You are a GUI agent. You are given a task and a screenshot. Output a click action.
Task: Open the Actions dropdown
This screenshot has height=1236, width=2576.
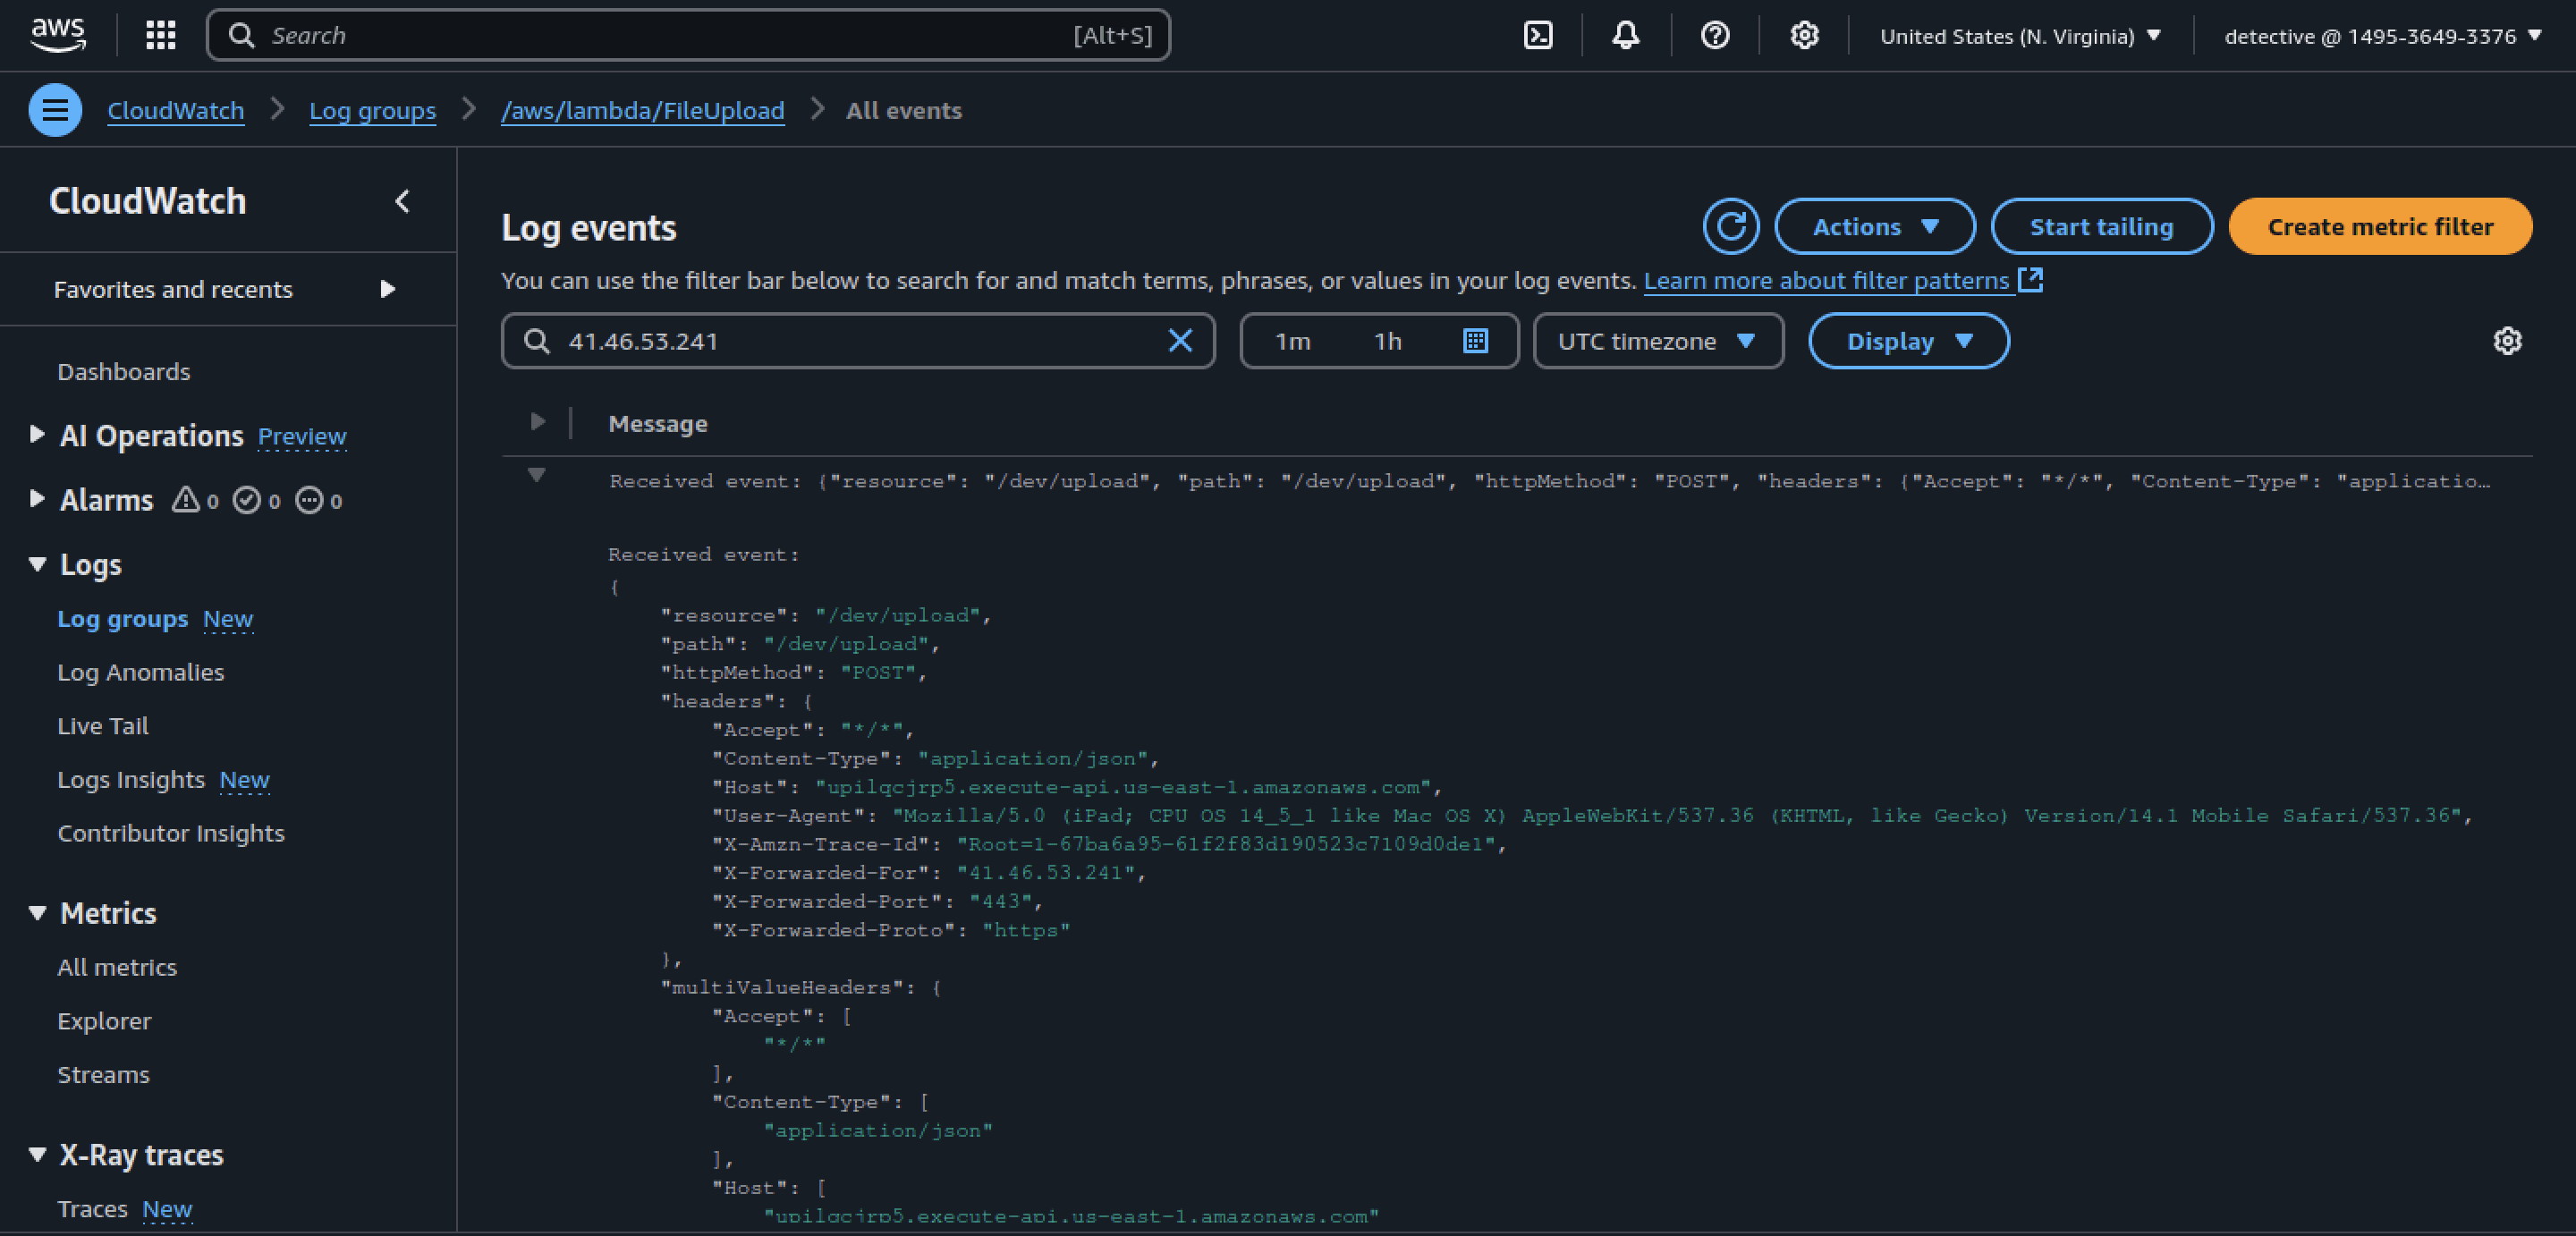click(x=1875, y=227)
